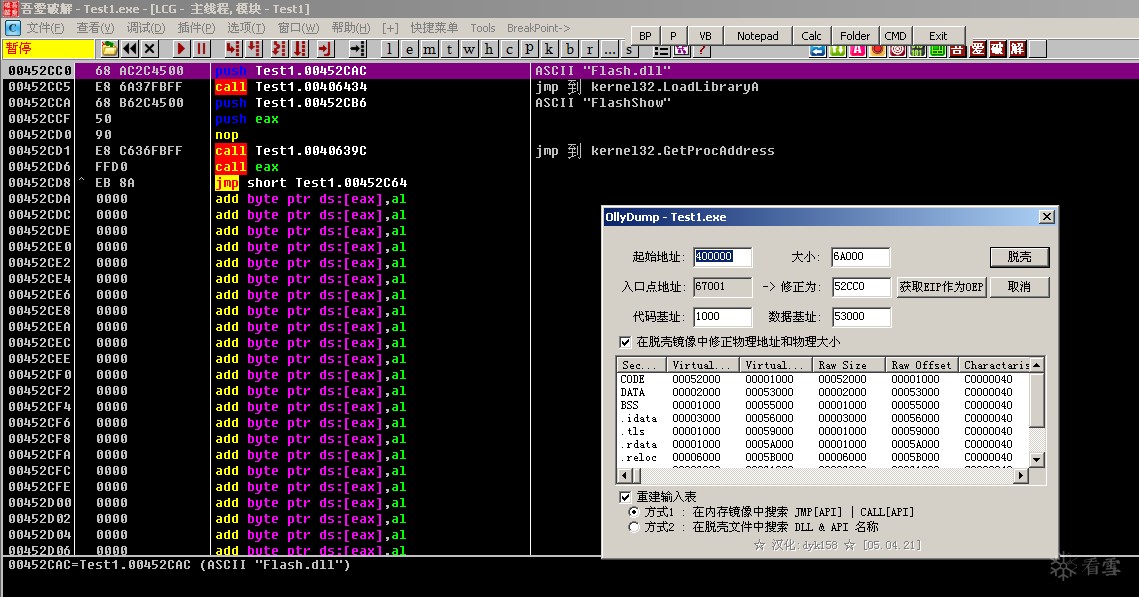Close the debugged program with the X icon
The width and height of the screenshot is (1139, 597).
(150, 49)
